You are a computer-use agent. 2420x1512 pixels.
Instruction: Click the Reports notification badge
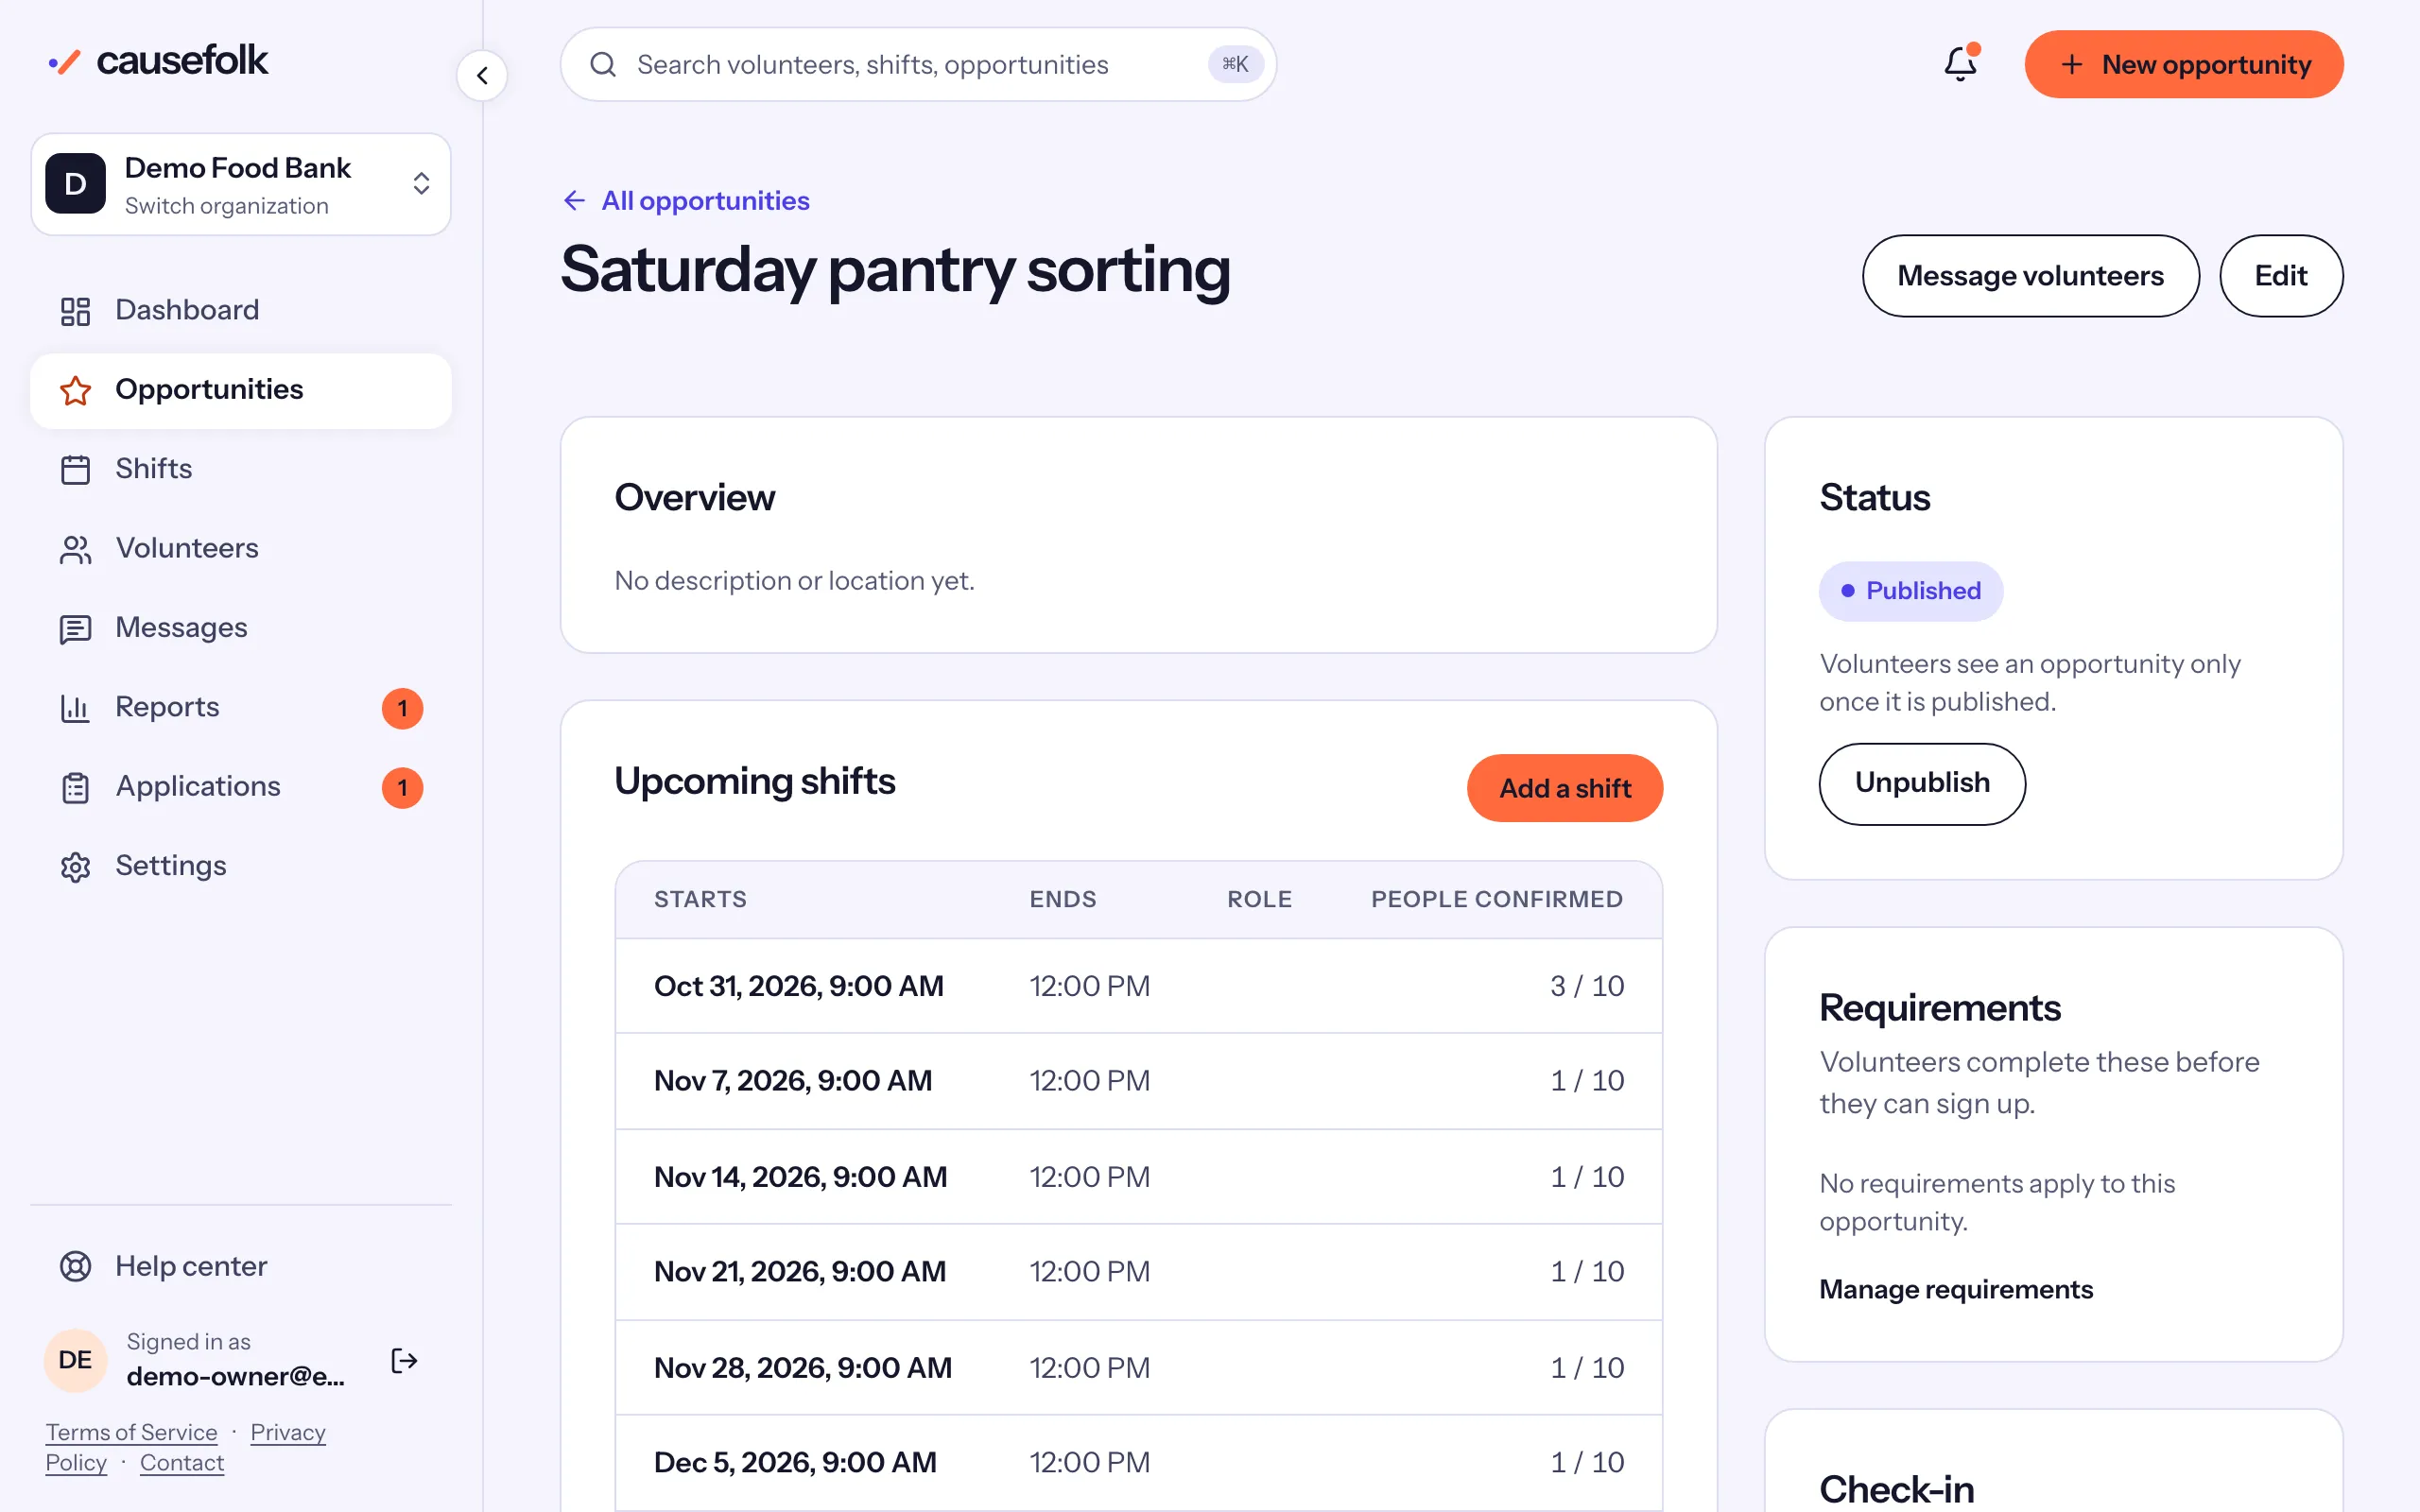[x=402, y=709]
